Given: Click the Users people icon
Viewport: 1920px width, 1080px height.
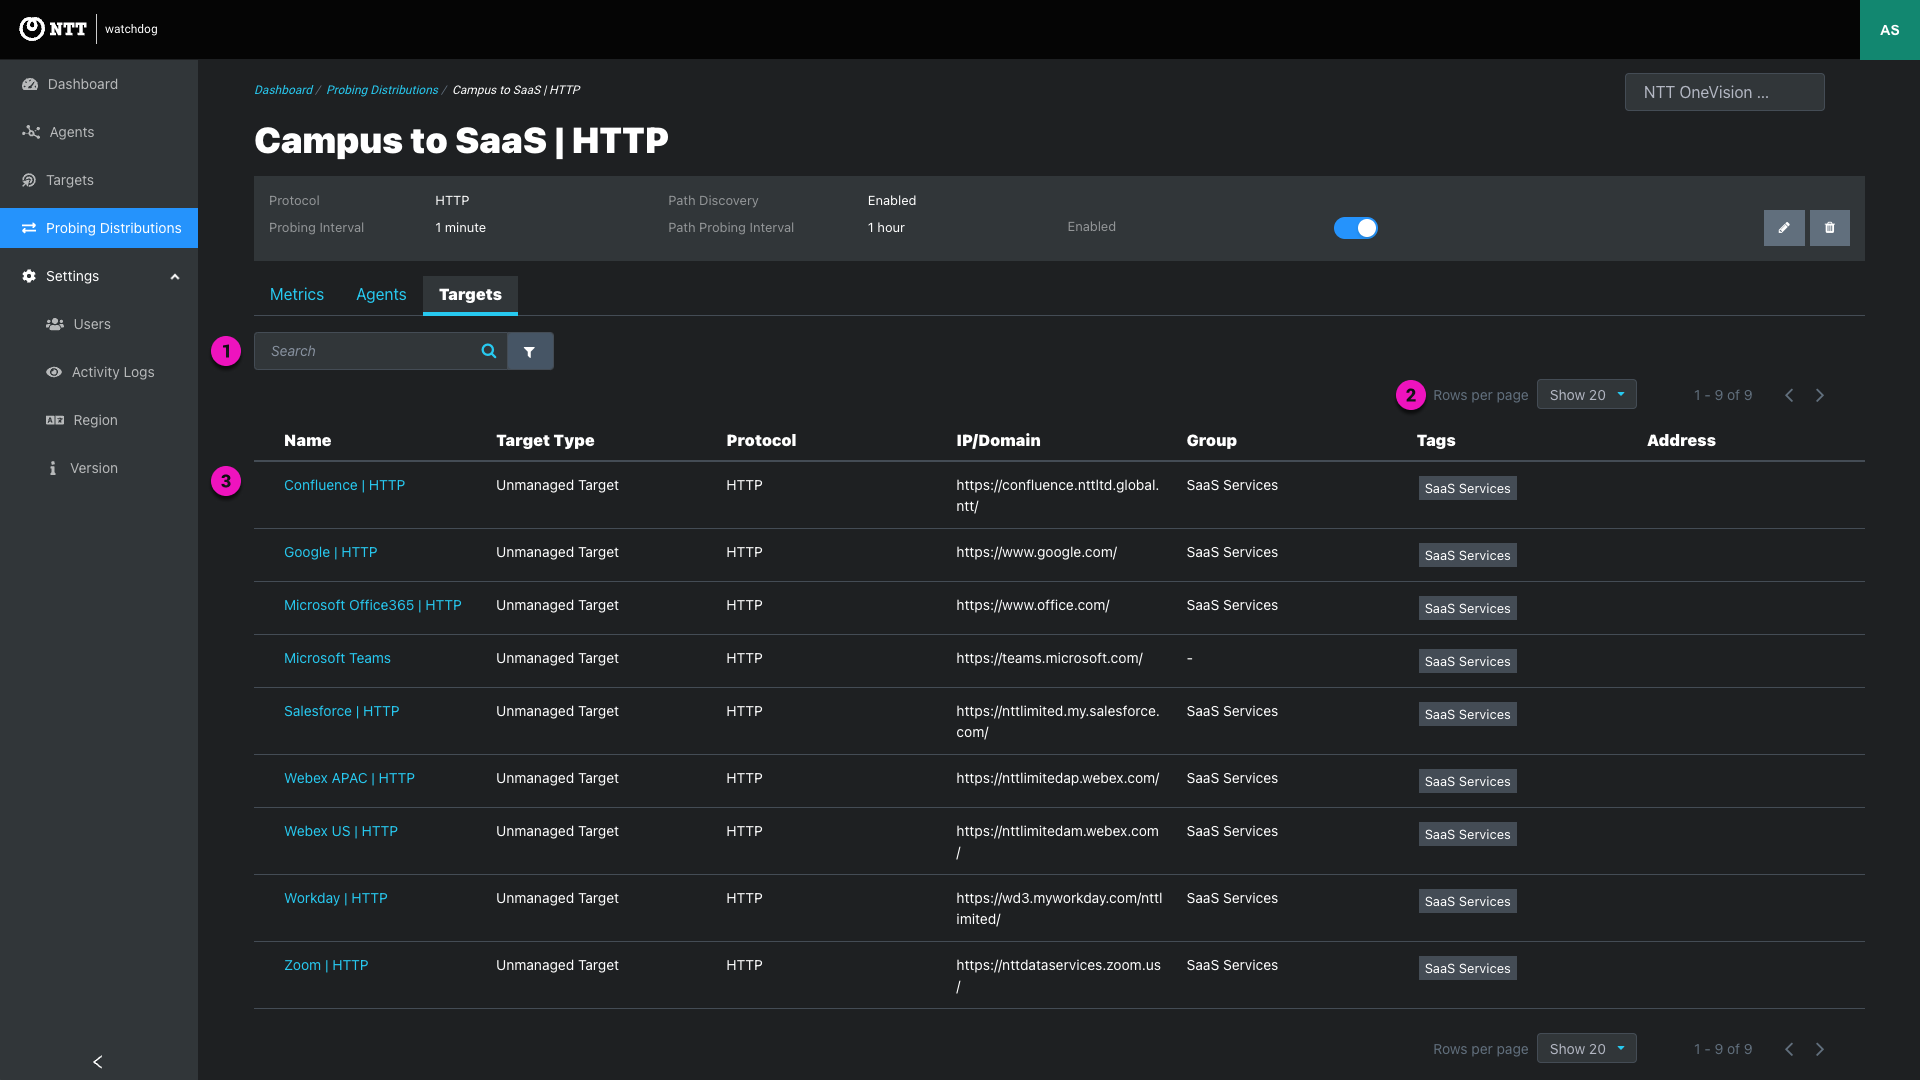Looking at the screenshot, I should [x=55, y=324].
